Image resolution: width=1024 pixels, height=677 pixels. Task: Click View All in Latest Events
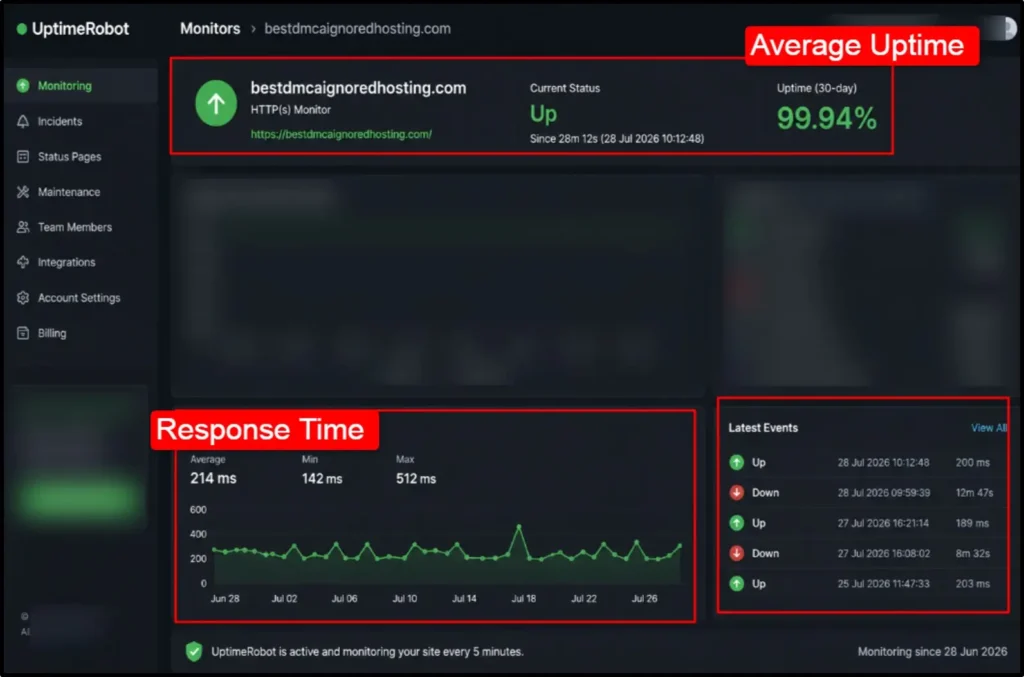tap(989, 428)
